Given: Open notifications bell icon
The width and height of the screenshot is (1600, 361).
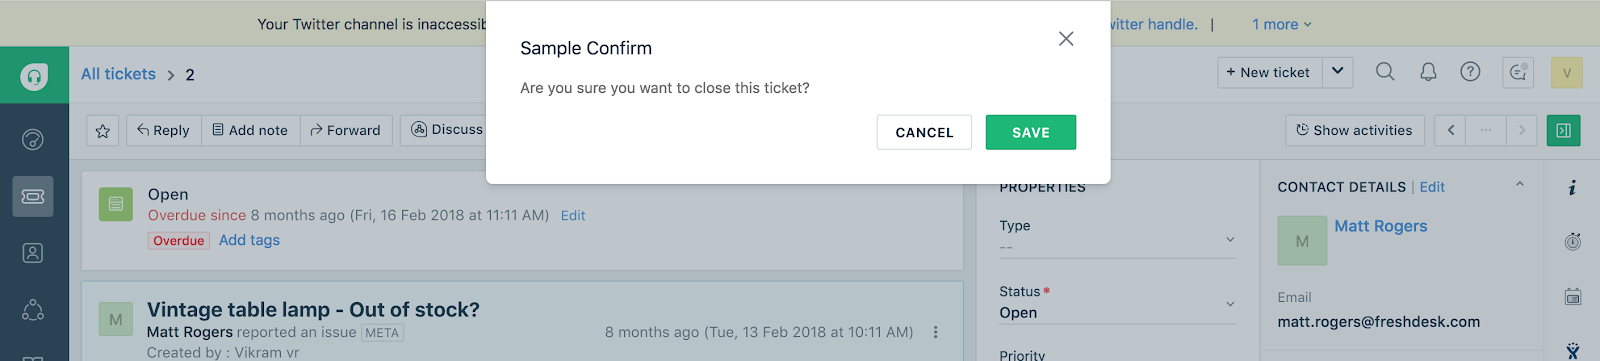Looking at the screenshot, I should pos(1428,72).
